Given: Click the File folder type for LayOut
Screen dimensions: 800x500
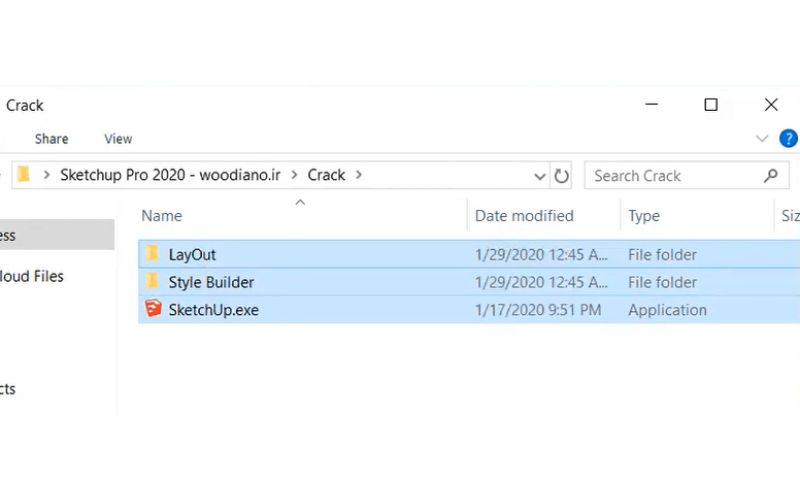Looking at the screenshot, I should point(662,255).
